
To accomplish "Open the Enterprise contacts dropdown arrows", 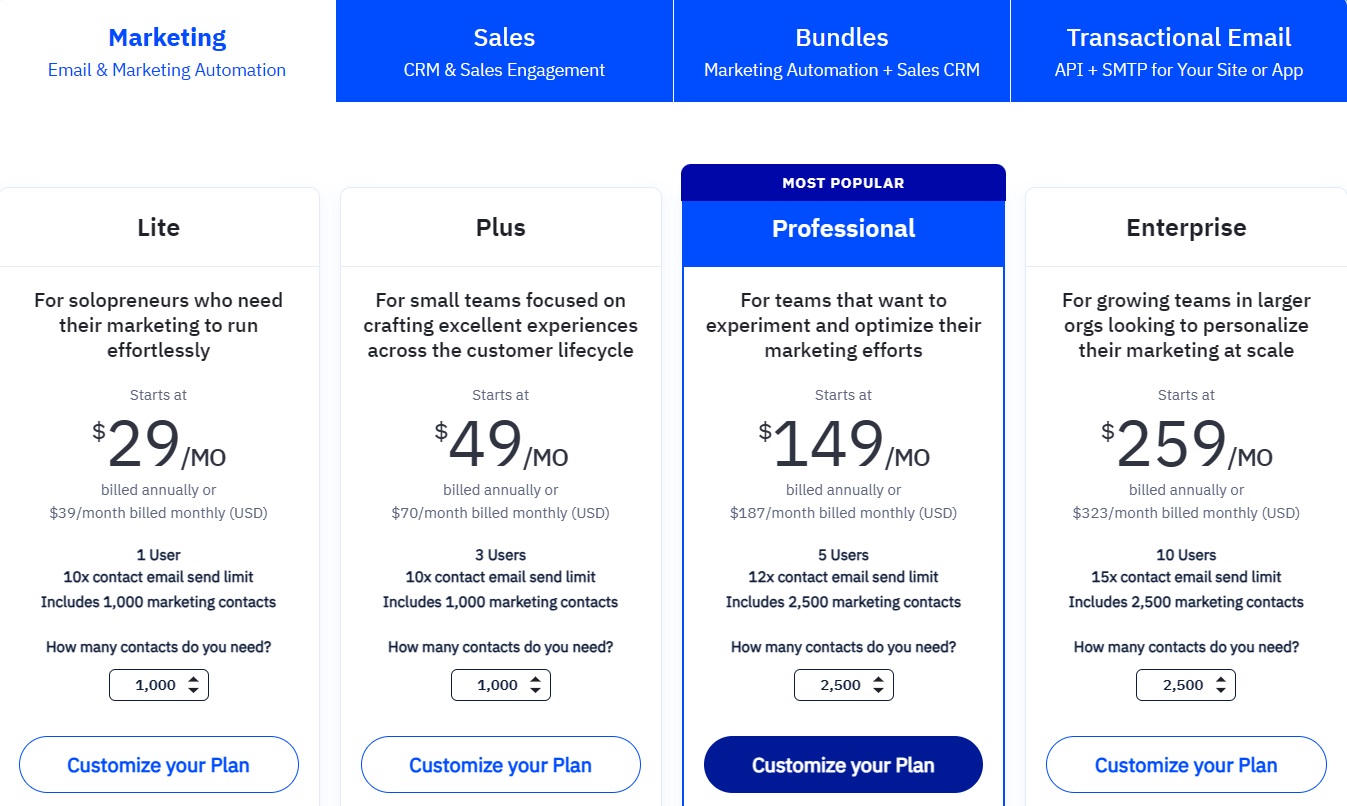I will coord(1220,685).
